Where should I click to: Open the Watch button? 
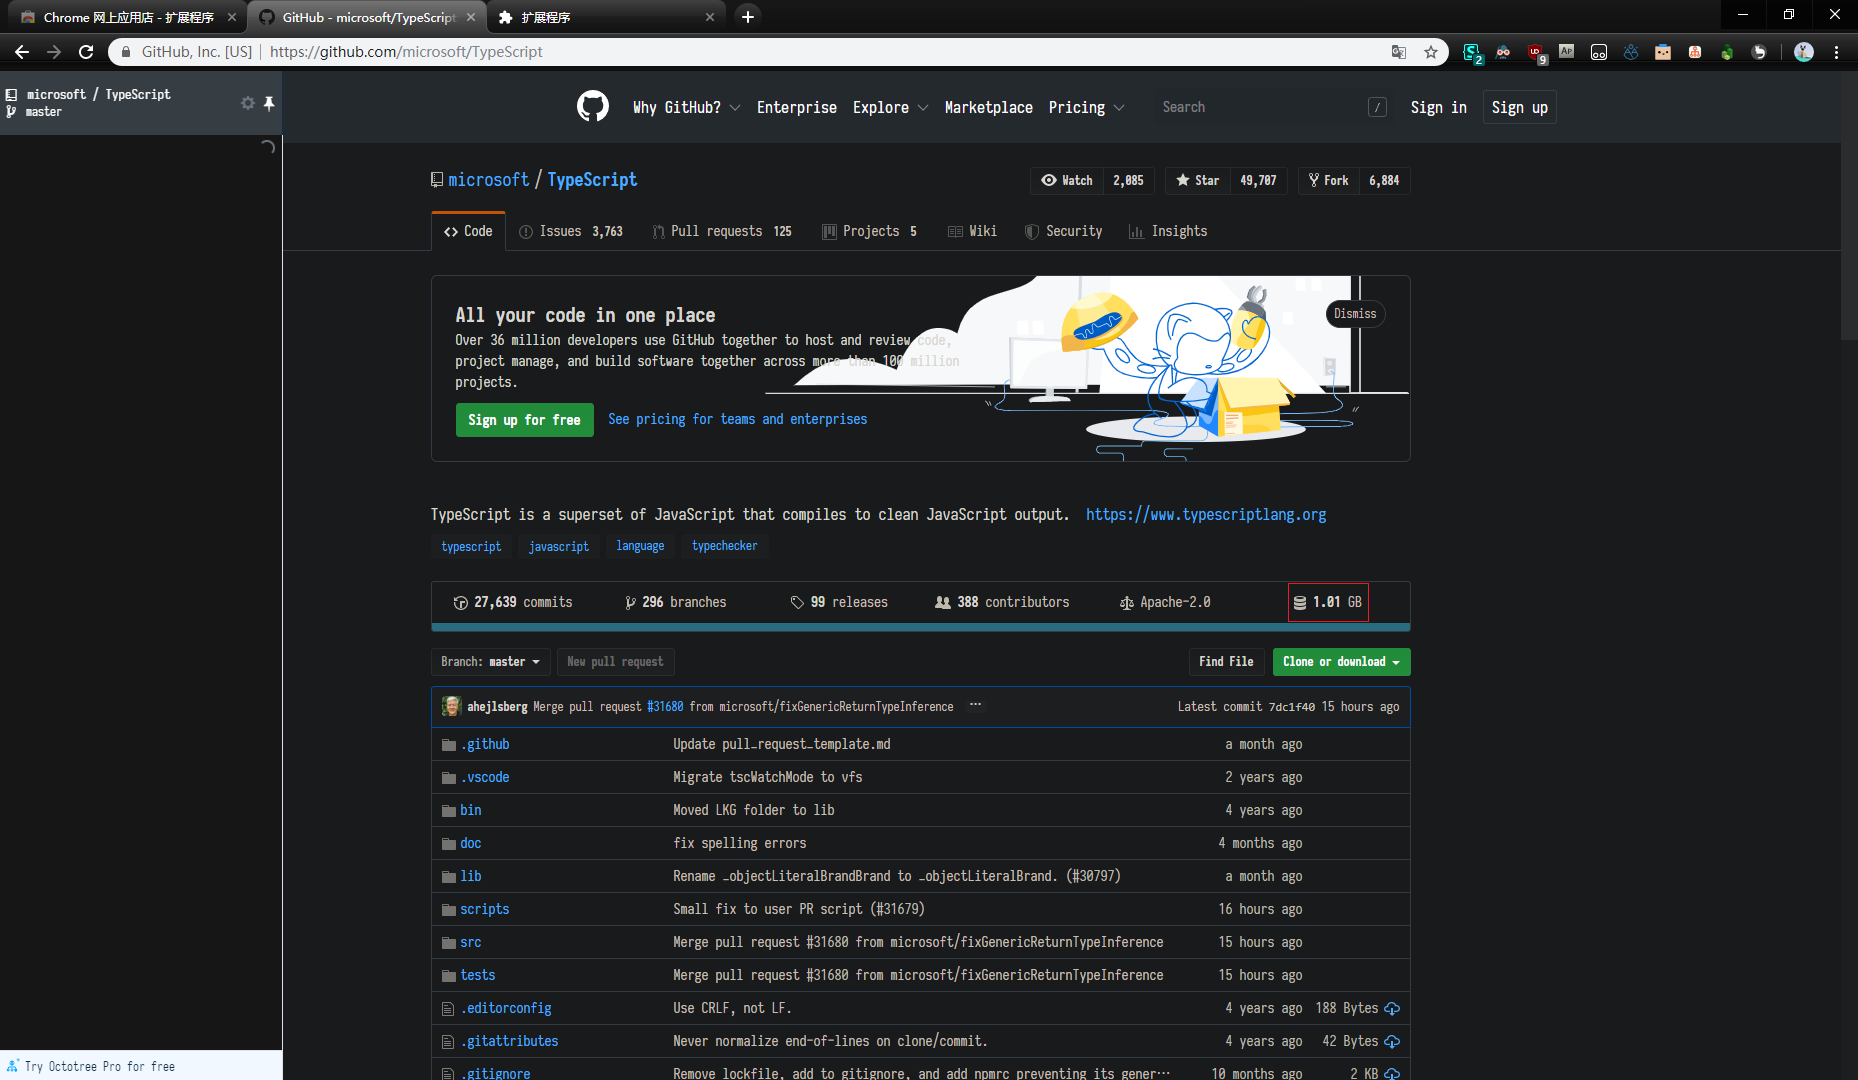(x=1067, y=181)
